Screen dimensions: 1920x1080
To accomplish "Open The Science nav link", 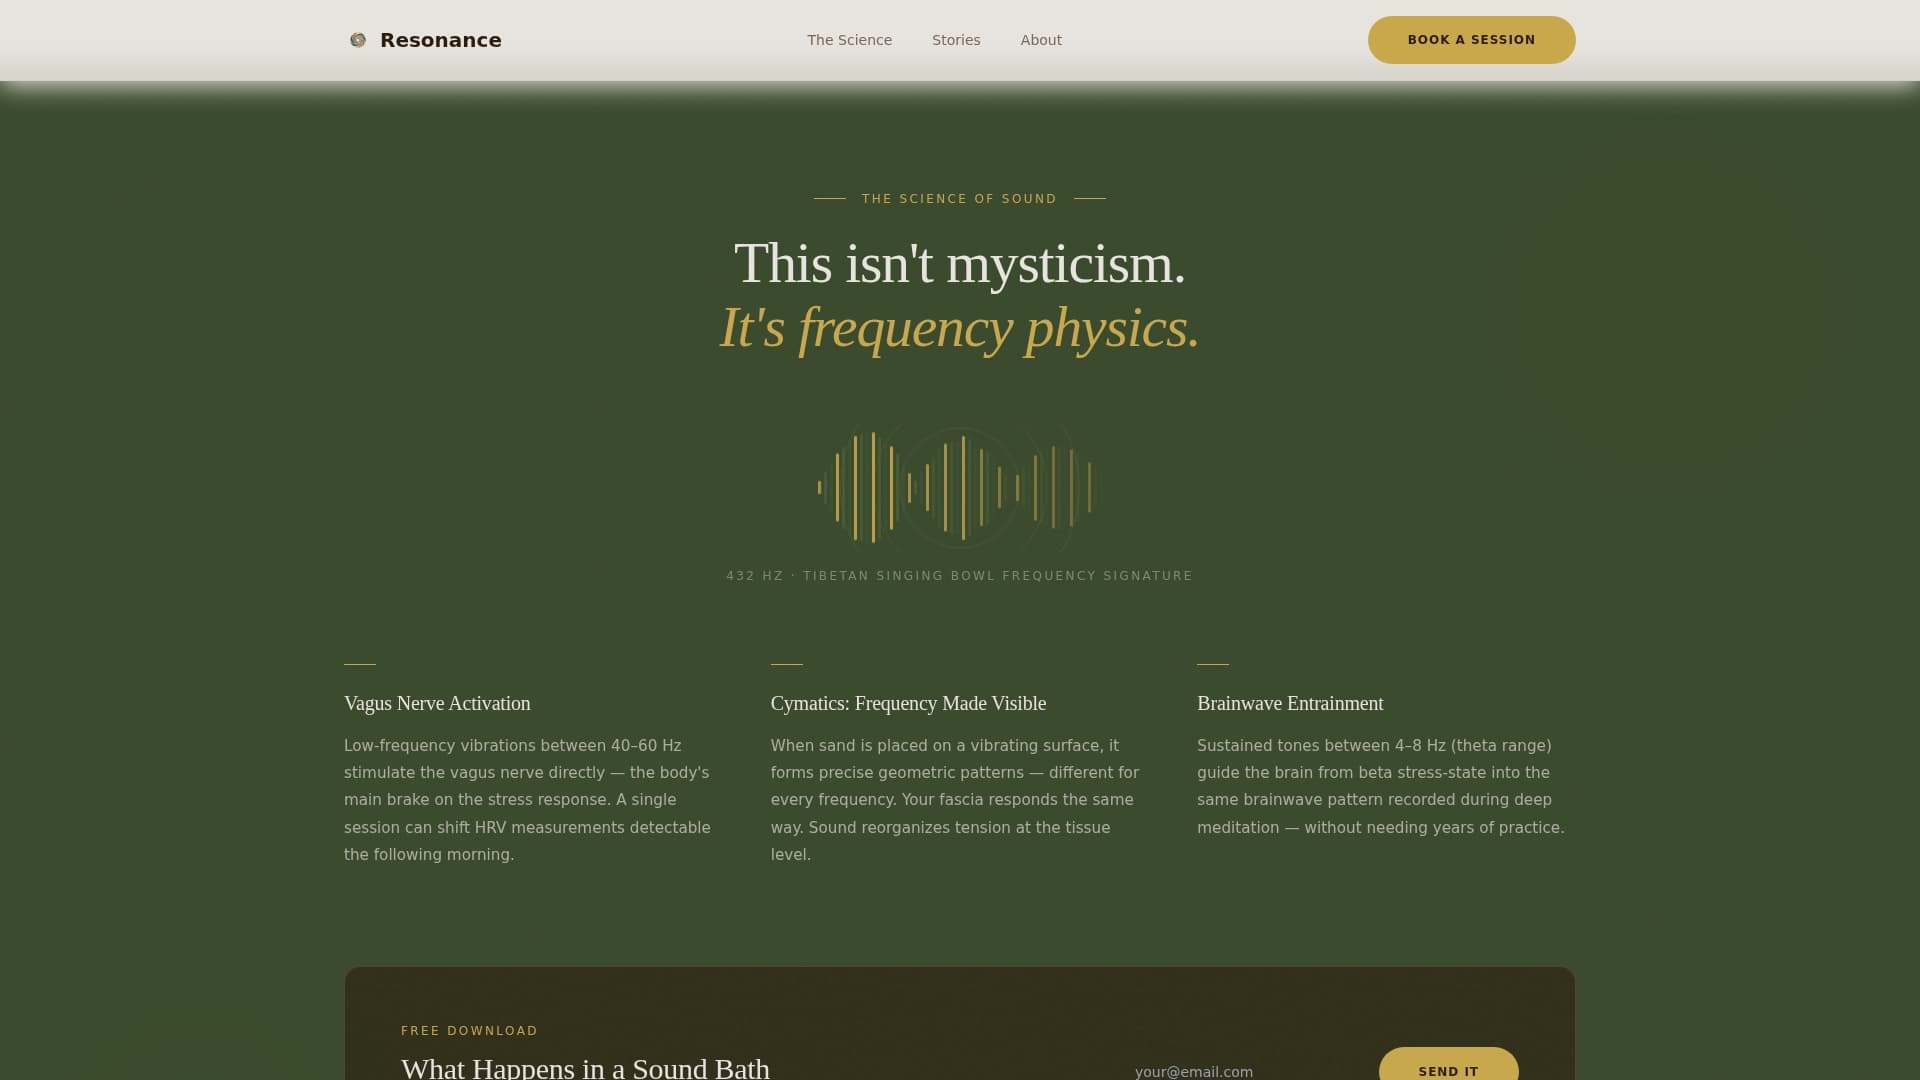I will (x=849, y=40).
